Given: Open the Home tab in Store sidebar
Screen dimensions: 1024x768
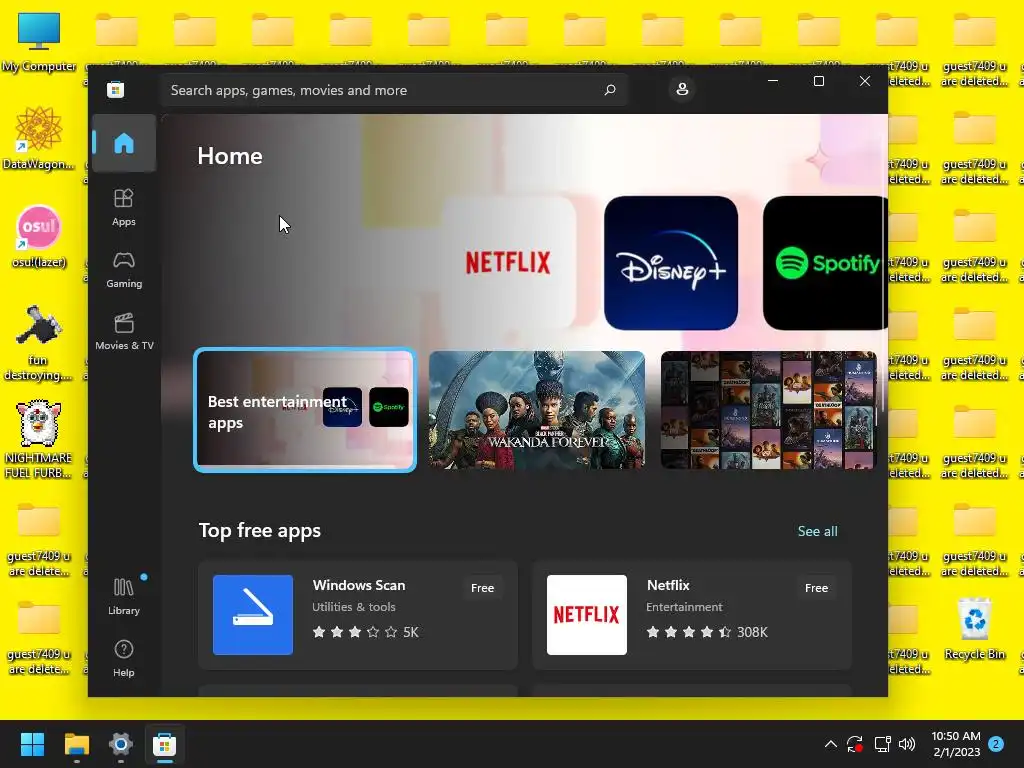Looking at the screenshot, I should tap(123, 143).
